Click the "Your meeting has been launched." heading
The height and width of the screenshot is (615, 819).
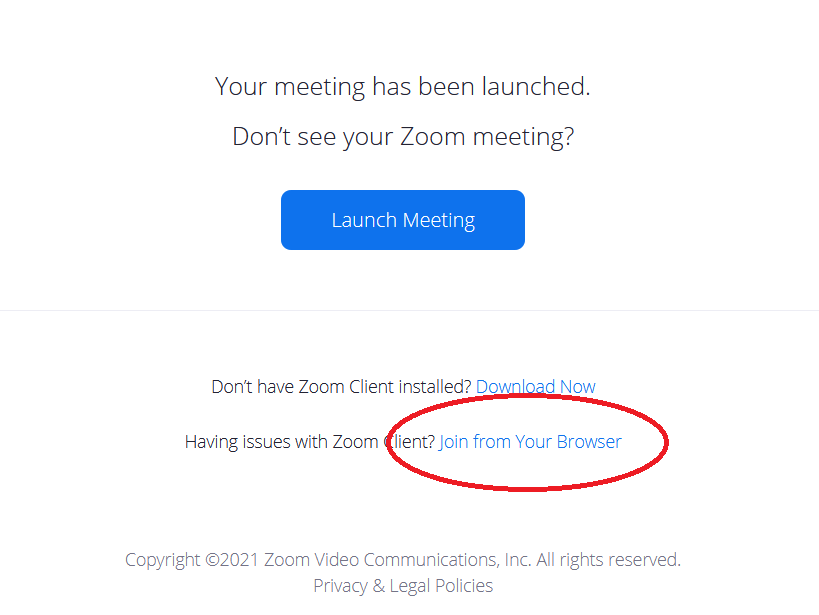click(402, 87)
